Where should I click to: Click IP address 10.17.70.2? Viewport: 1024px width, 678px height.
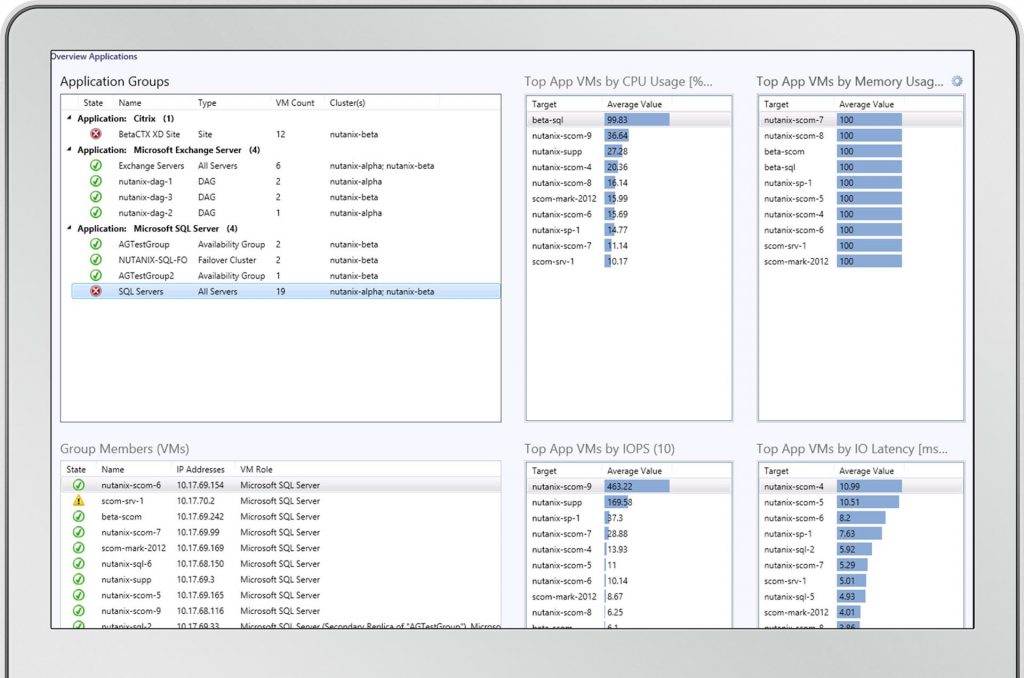tap(195, 500)
